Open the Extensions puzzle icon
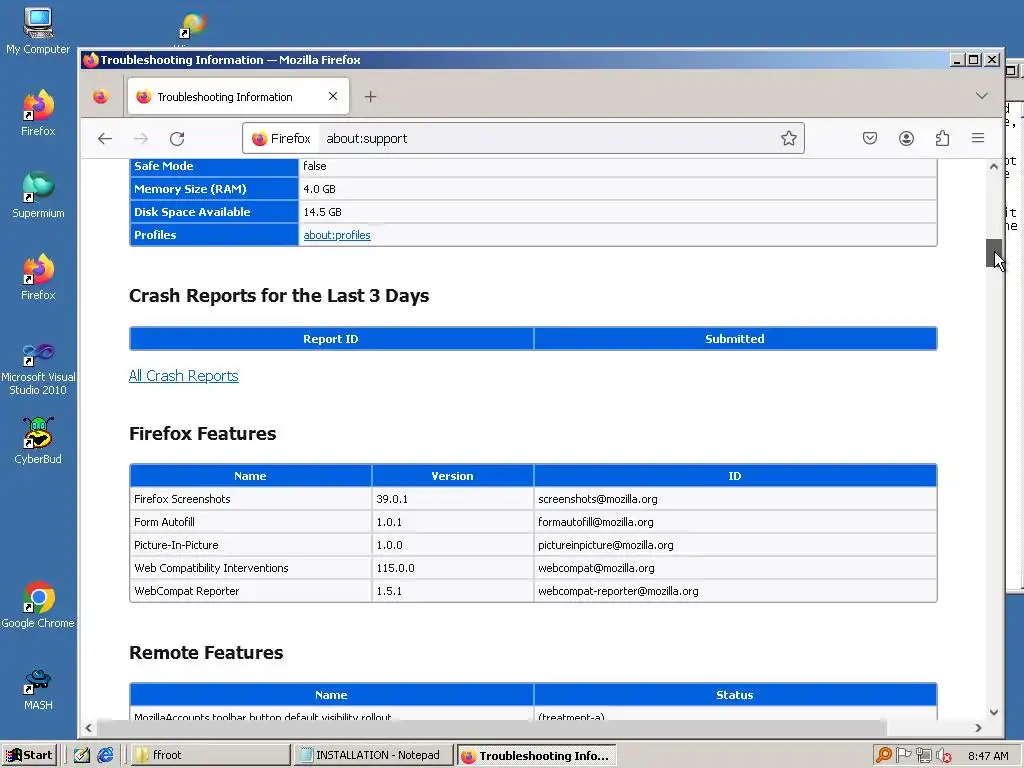 point(942,138)
